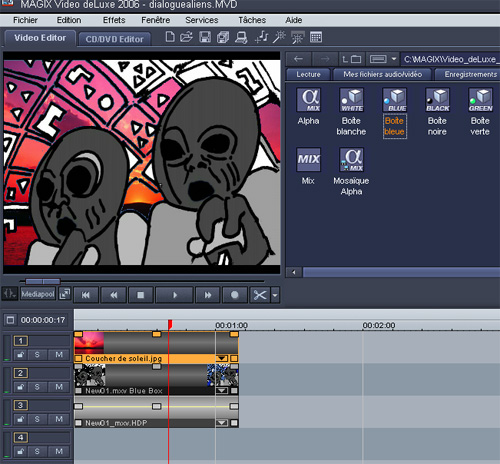Toggle the timeline view square icon
This screenshot has height=464, width=500.
click(10, 320)
